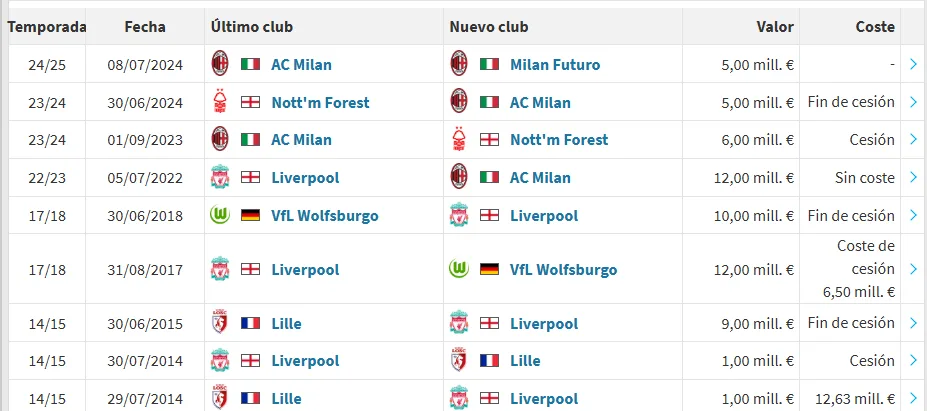Expand details arrow for 6,50 mill. loan fee
The image size is (927, 411).
point(914,270)
